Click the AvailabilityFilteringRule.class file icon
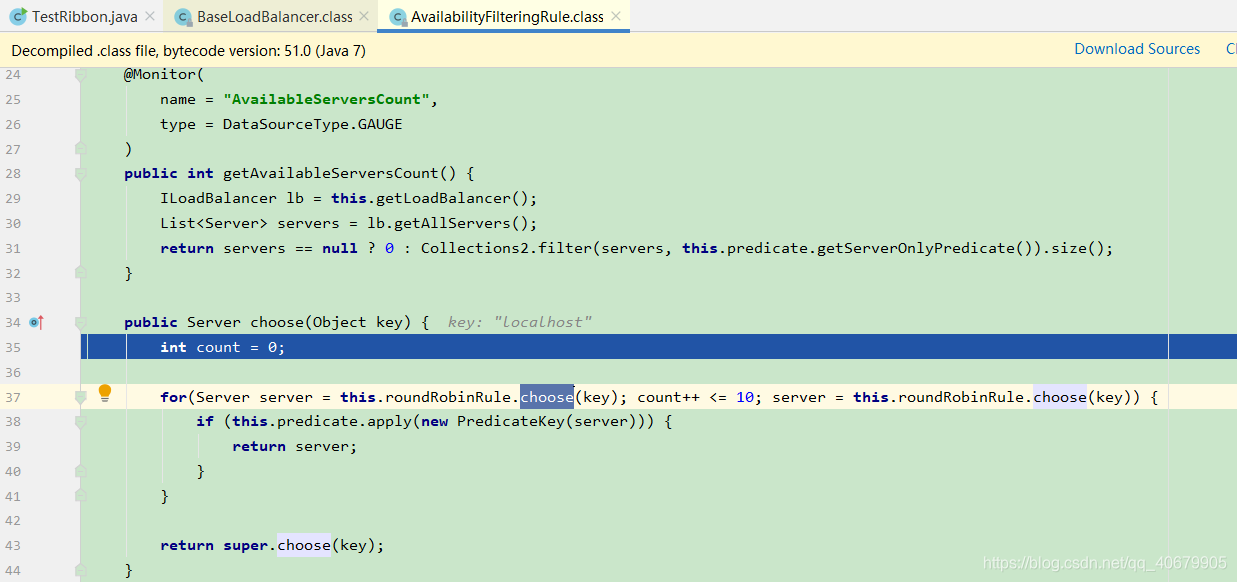 (397, 17)
